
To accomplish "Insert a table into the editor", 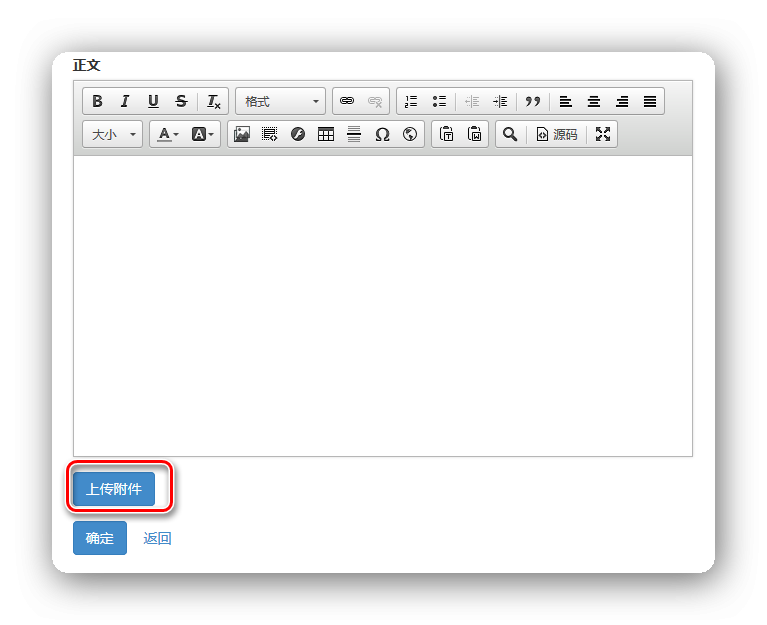I will 326,134.
